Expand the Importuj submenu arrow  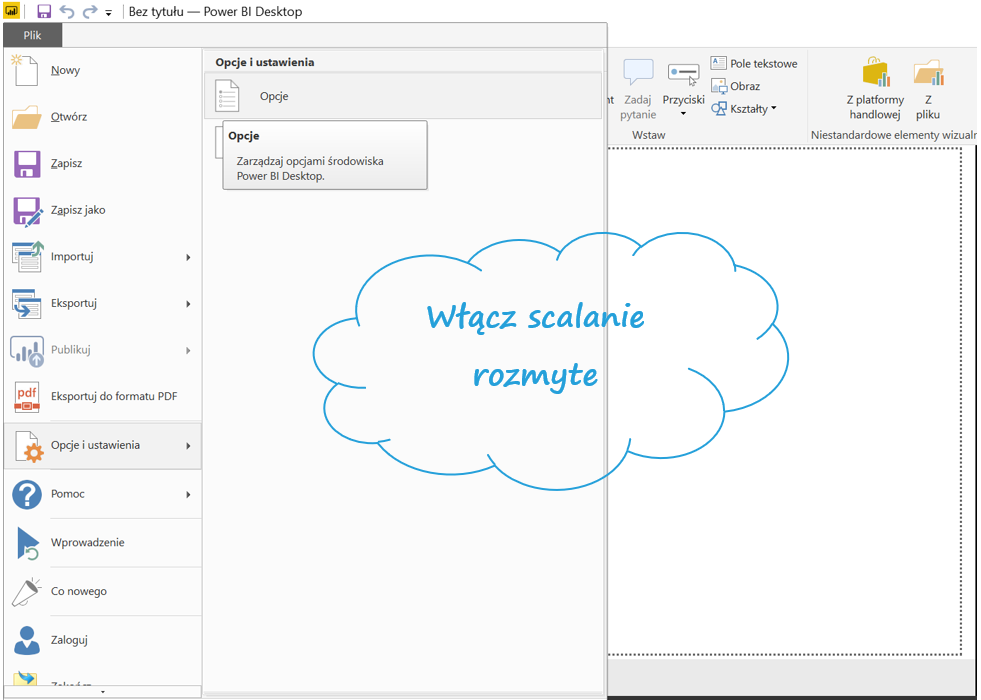click(x=188, y=257)
